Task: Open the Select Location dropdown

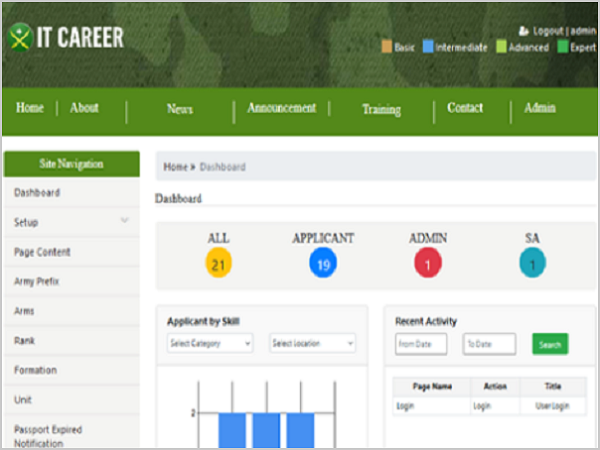Action: [313, 343]
